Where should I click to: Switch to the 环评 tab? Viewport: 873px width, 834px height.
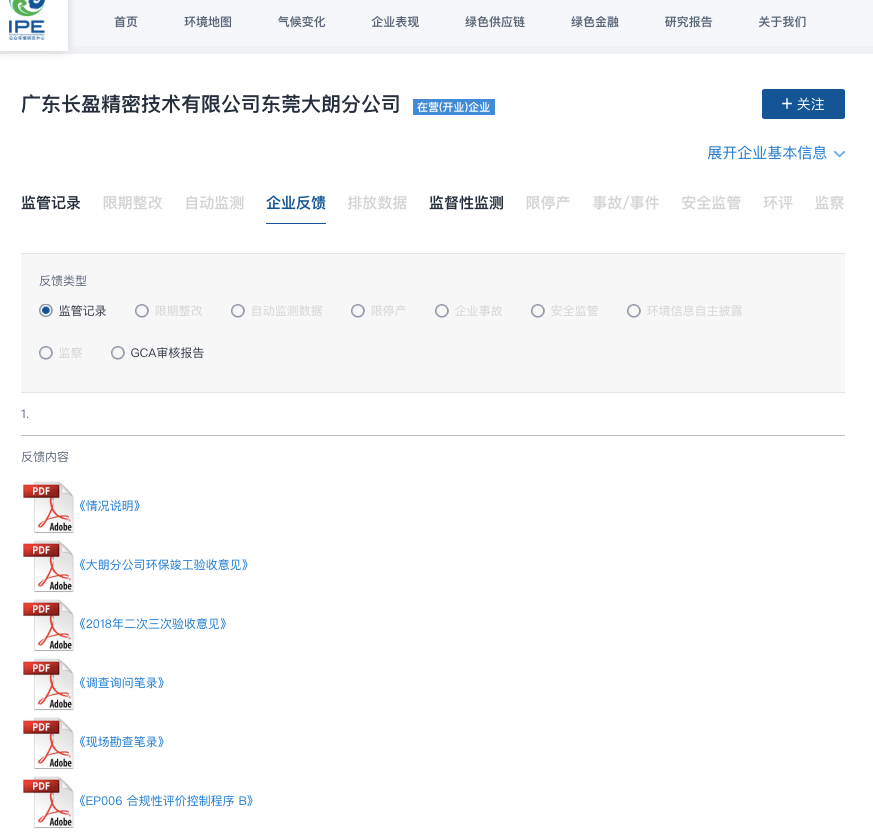(x=778, y=203)
